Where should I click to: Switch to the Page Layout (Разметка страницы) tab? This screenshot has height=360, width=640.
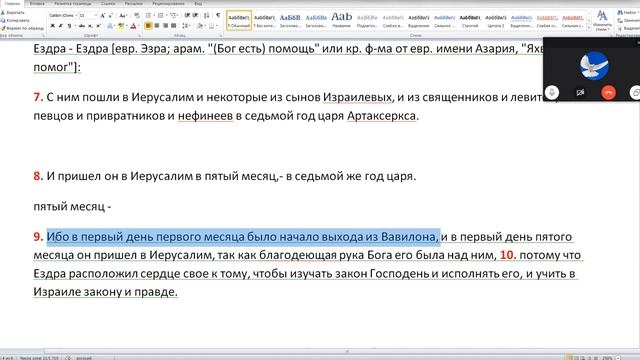click(73, 4)
